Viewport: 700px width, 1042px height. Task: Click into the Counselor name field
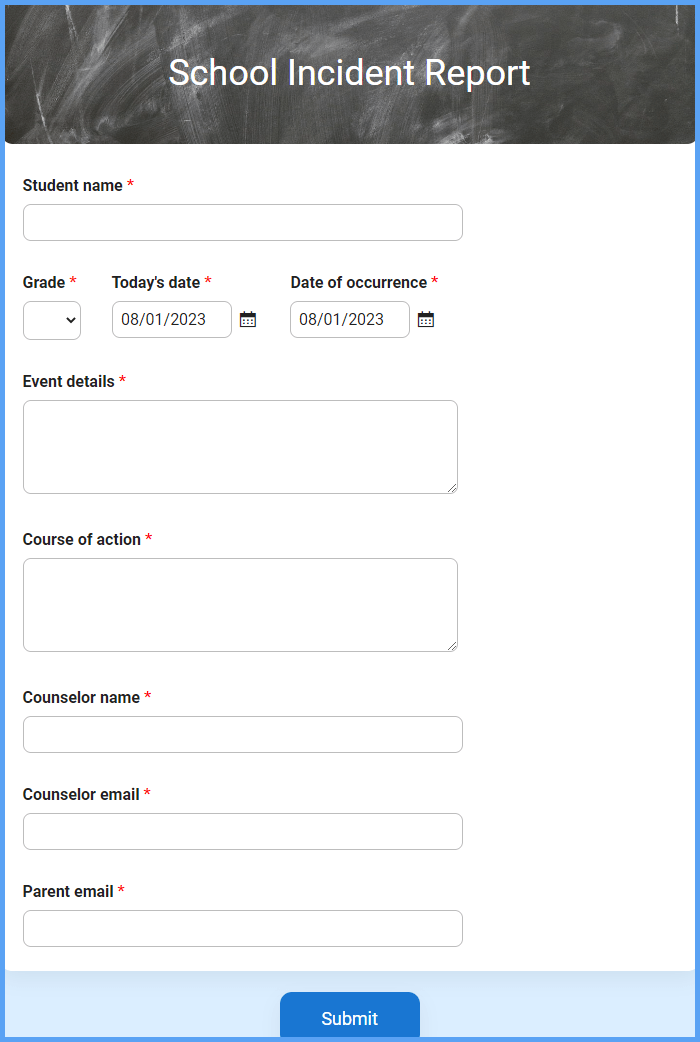tap(243, 734)
